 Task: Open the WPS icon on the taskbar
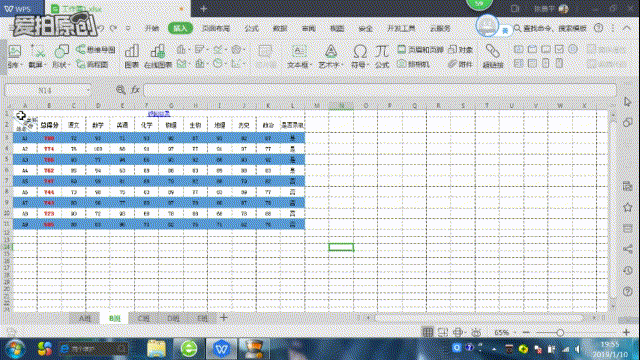point(221,349)
